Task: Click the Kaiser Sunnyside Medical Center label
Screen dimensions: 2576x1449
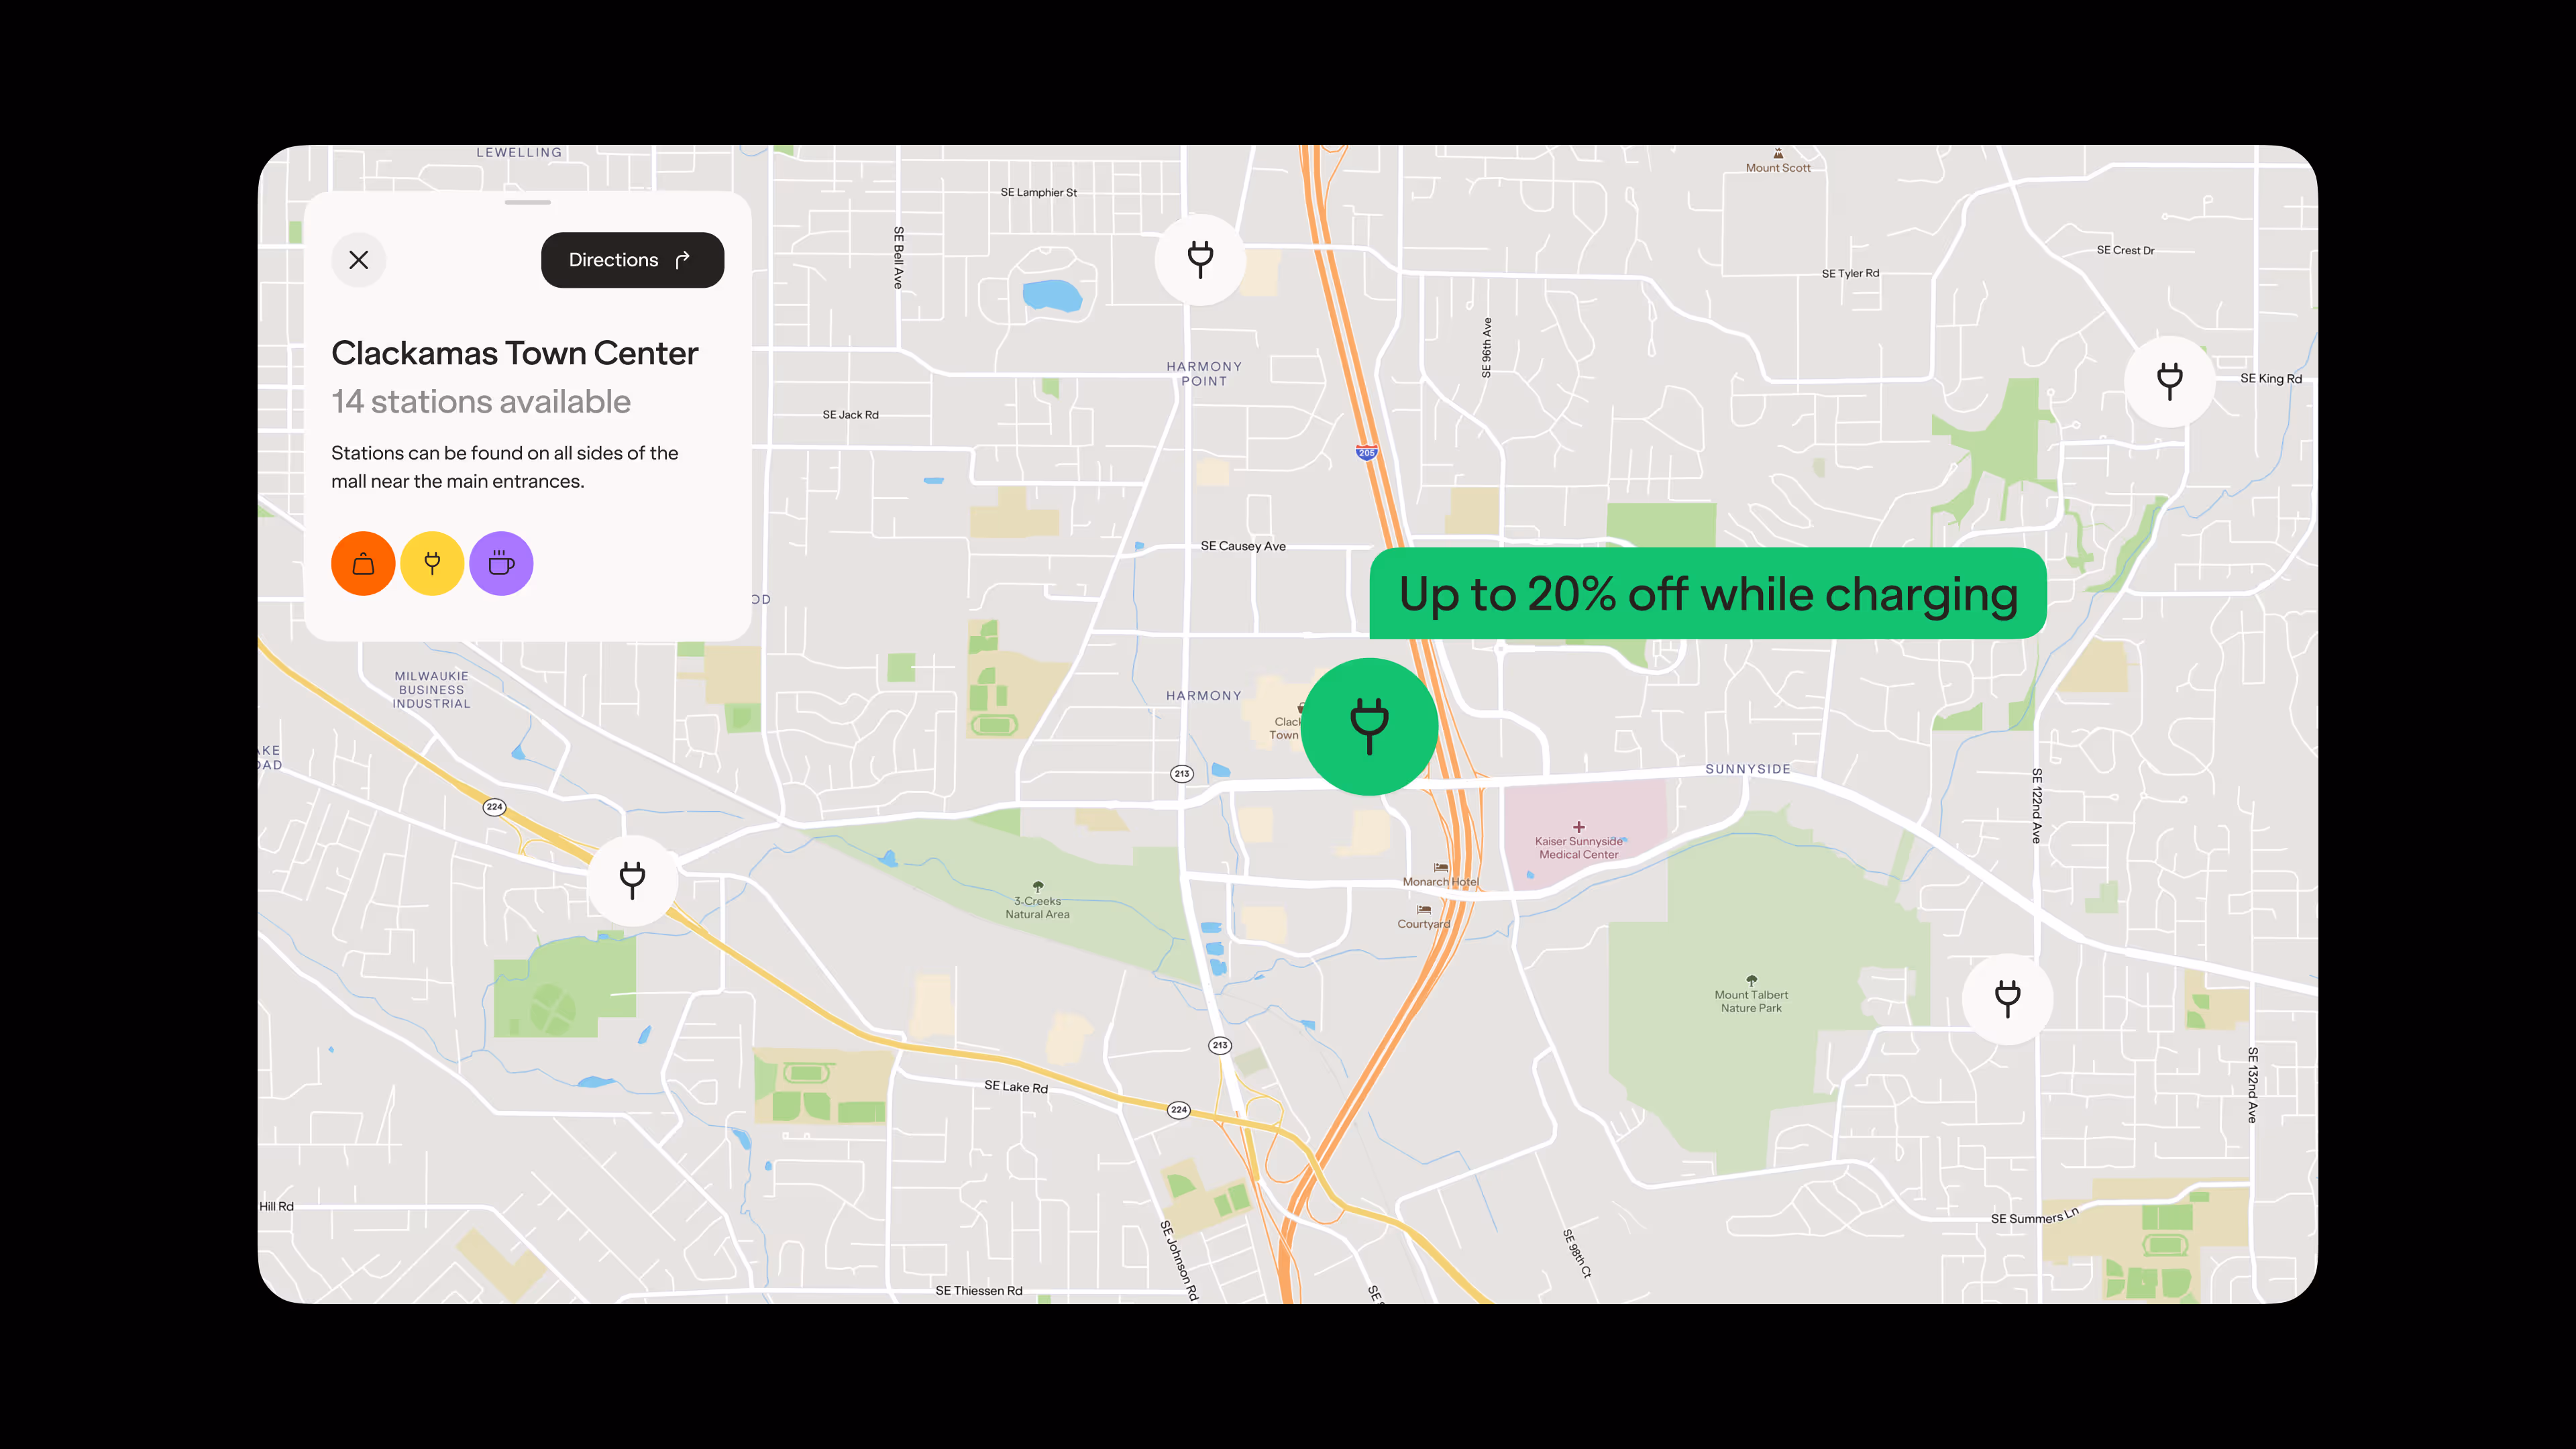Action: pos(1578,847)
